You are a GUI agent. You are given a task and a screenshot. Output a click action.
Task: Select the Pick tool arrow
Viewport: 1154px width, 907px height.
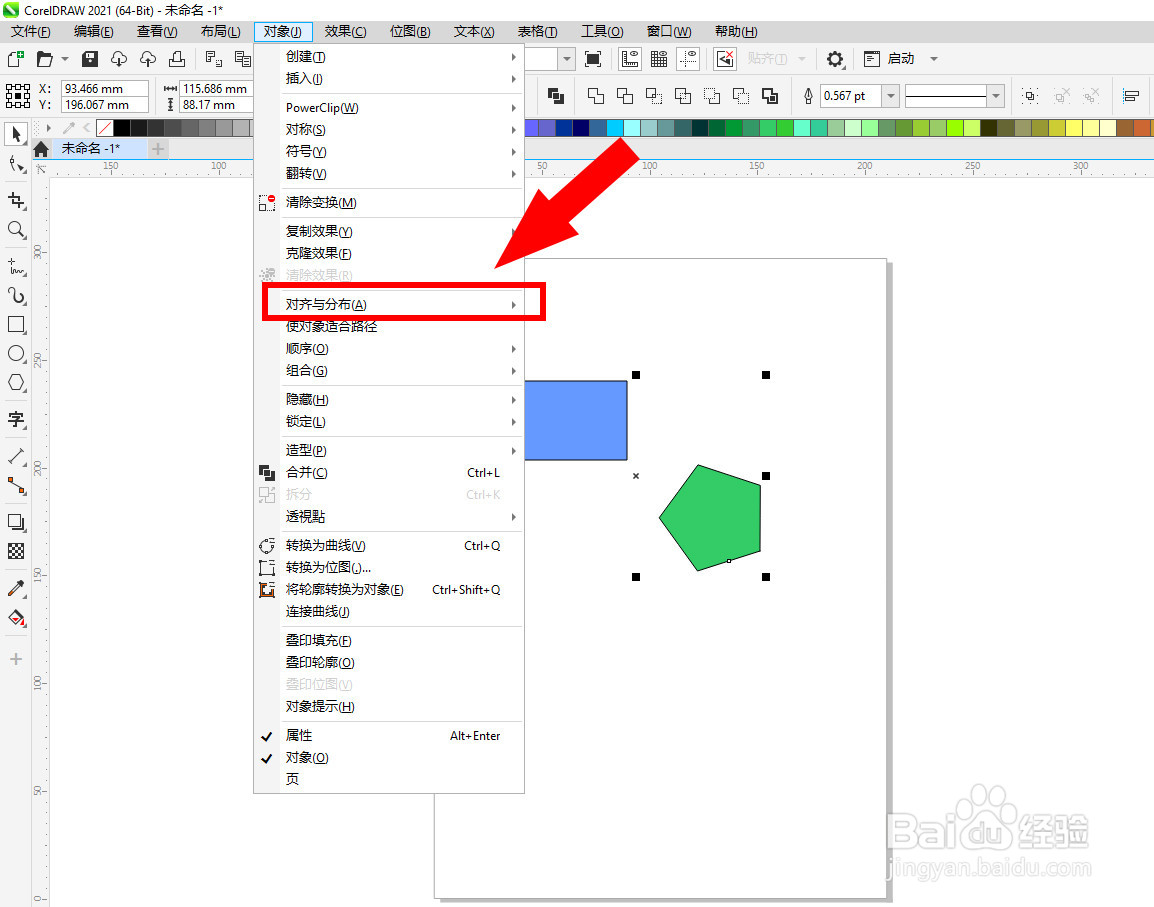(15, 134)
